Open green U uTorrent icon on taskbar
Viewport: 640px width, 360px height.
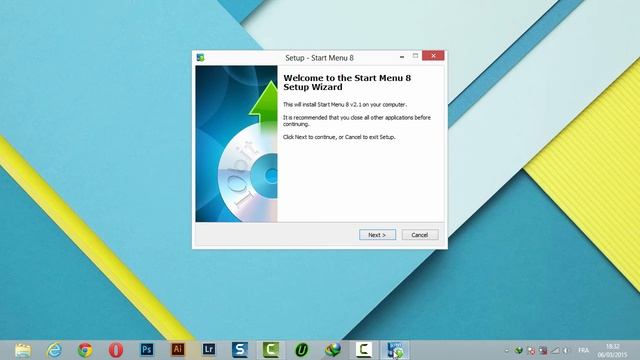302,350
